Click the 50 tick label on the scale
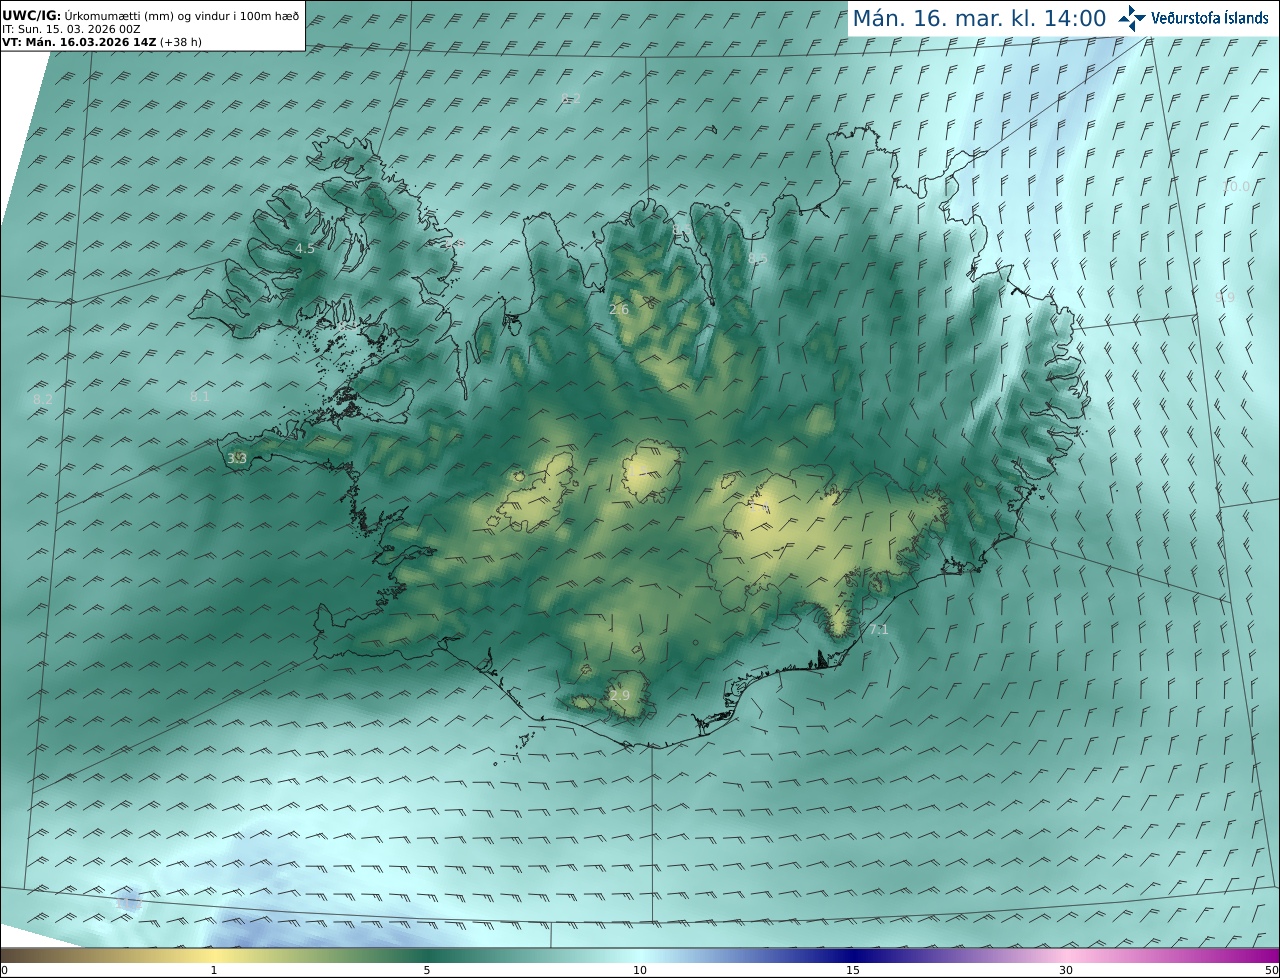Screen dimensions: 1280x978 (x=1272, y=971)
